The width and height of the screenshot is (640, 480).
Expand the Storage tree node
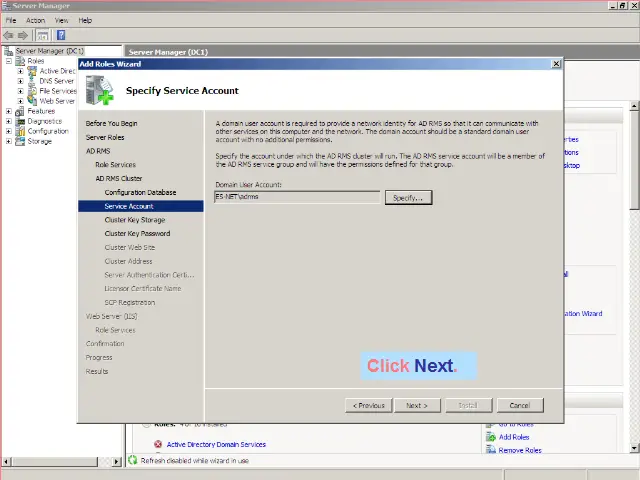pos(9,141)
